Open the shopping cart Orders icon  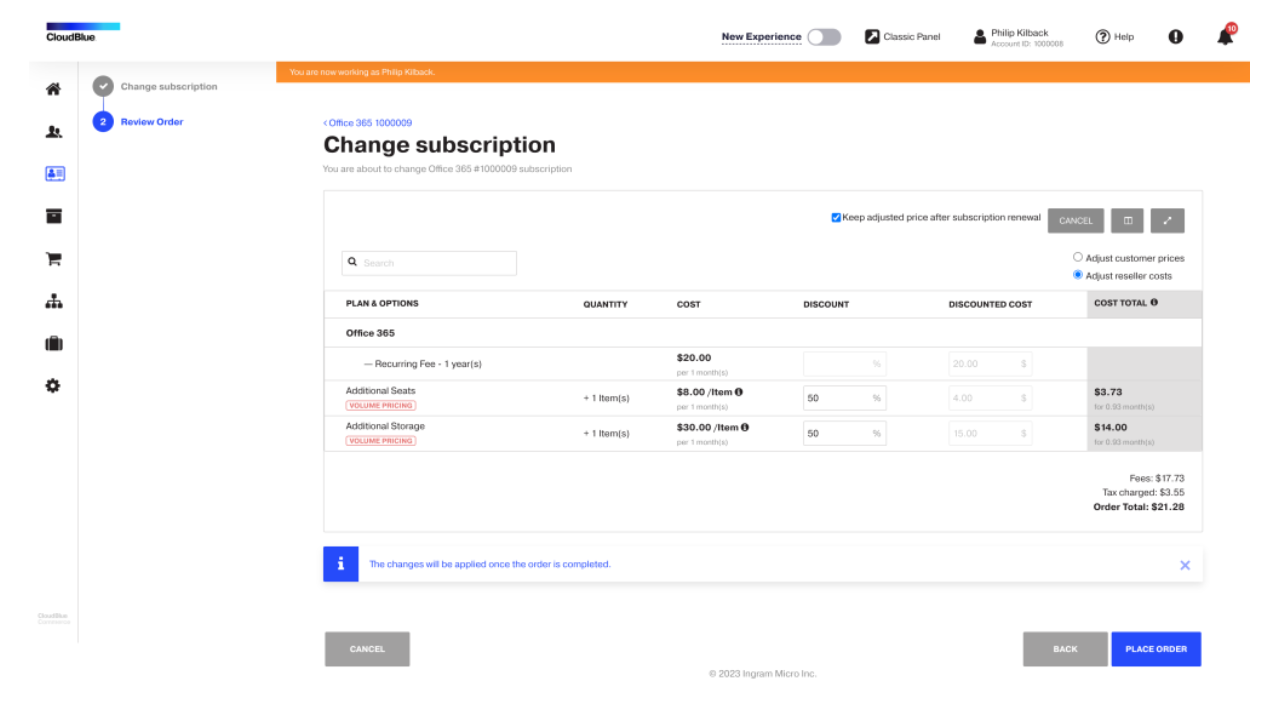[53, 258]
